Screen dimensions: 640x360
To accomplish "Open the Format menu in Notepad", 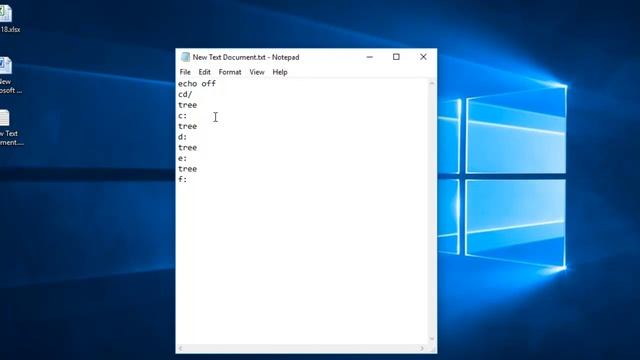I will coord(230,72).
